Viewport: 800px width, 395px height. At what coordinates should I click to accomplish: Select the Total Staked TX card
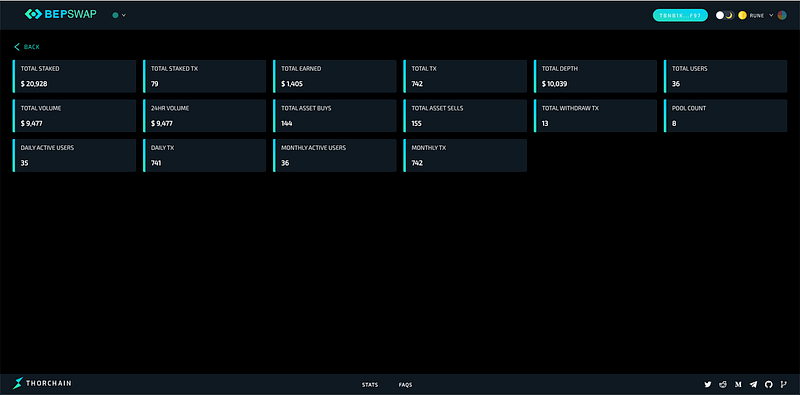[205, 76]
